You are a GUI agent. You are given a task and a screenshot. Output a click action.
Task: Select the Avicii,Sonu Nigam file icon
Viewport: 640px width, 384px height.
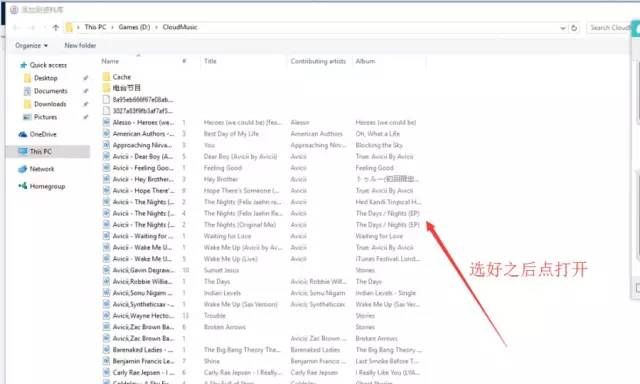pyautogui.click(x=107, y=293)
